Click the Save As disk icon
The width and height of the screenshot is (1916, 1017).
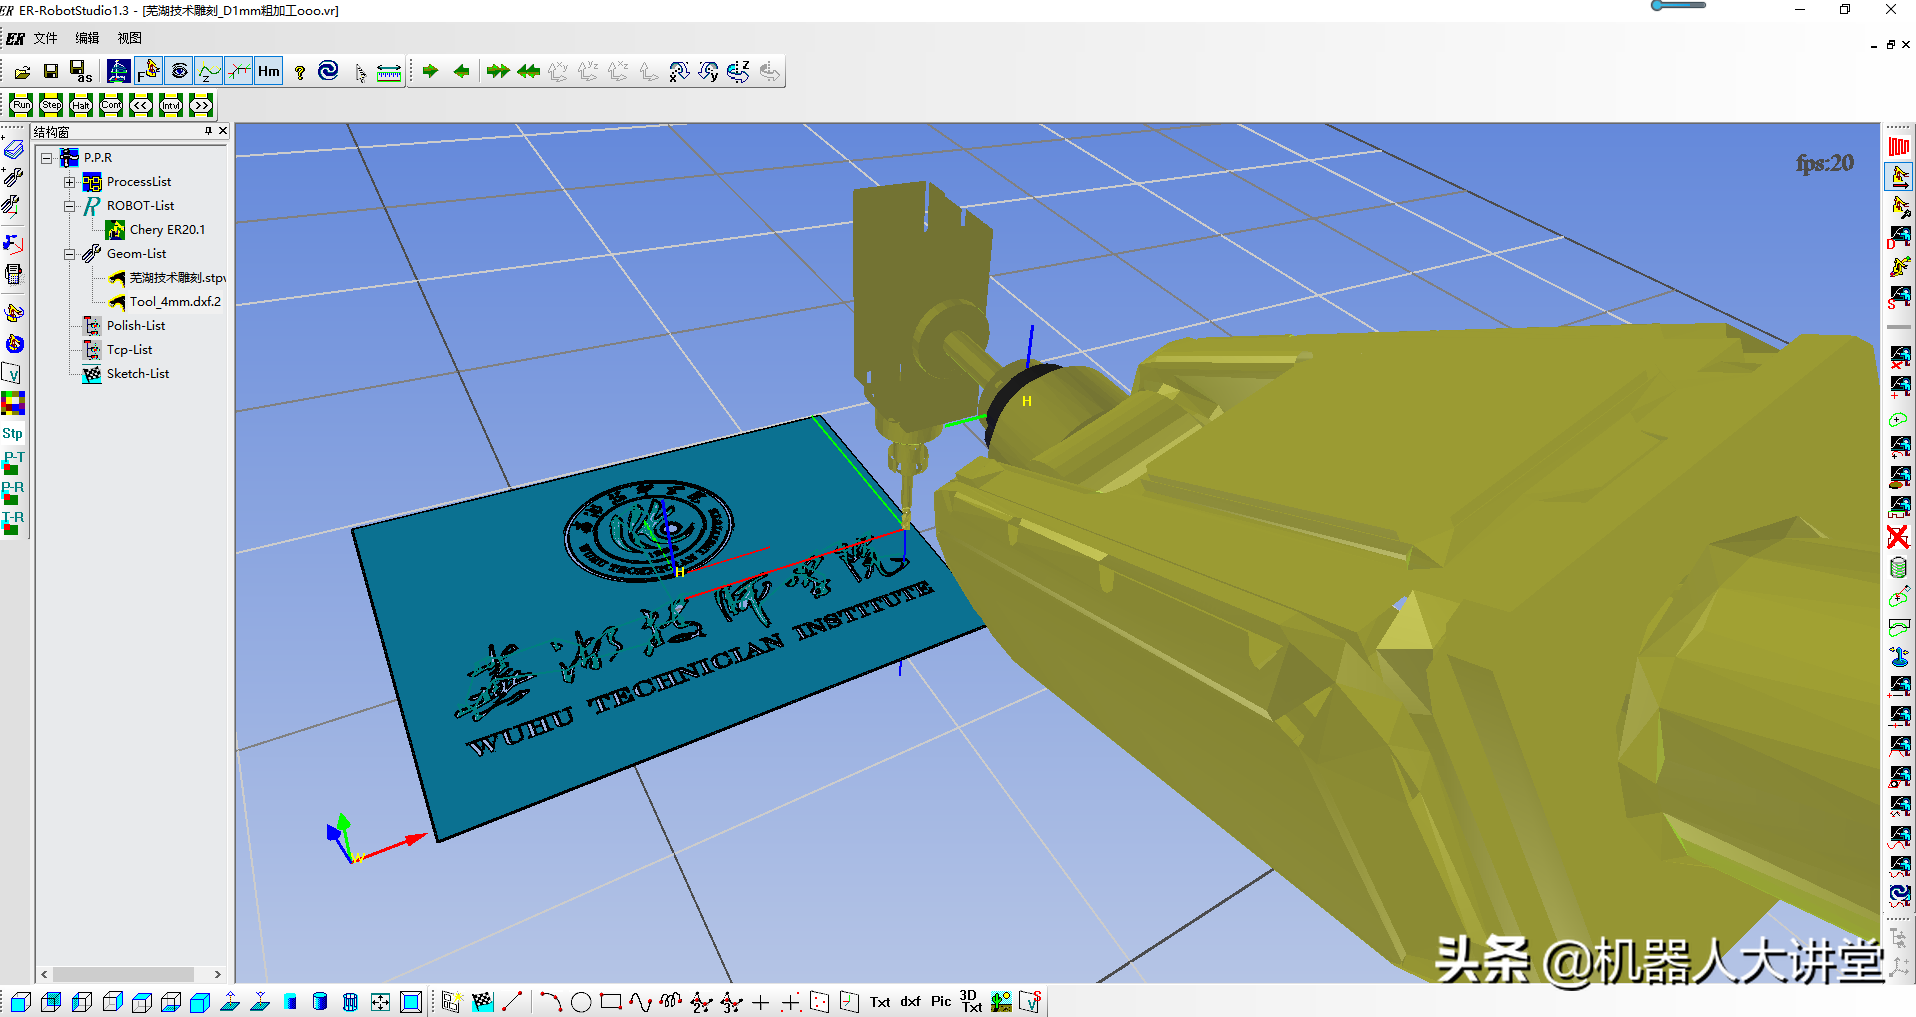(x=81, y=72)
